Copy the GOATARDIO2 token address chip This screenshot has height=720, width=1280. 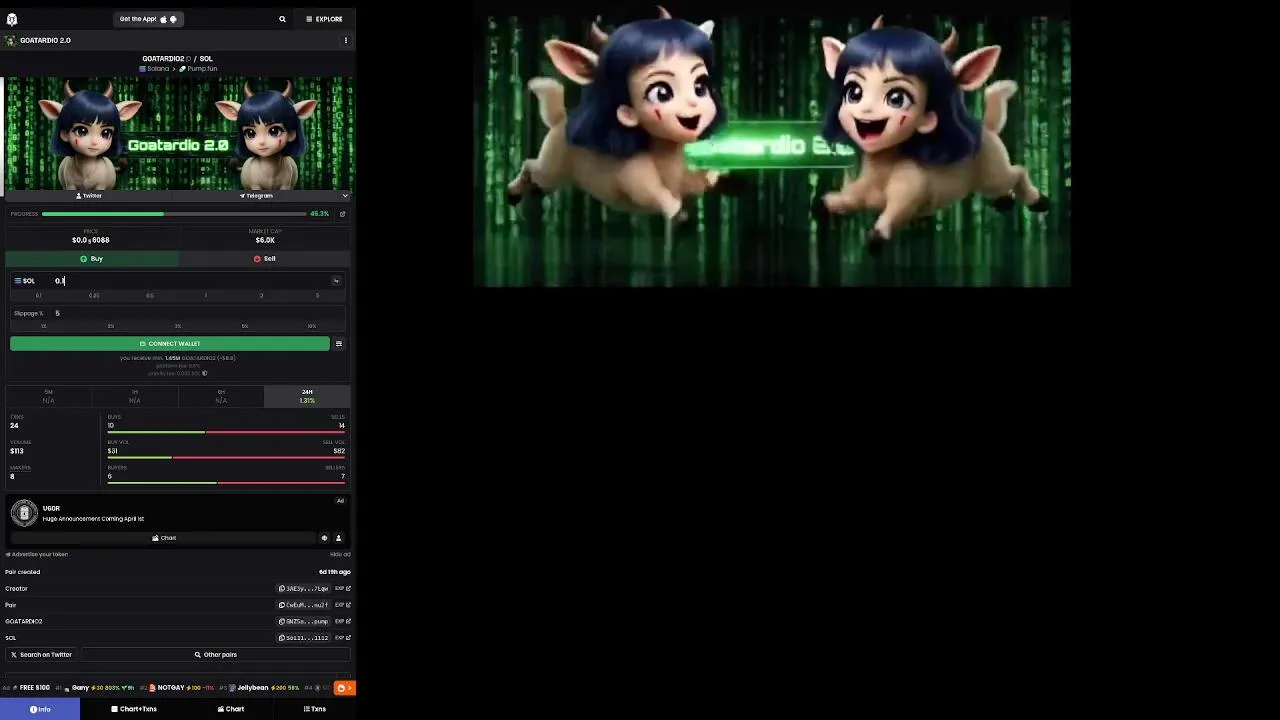303,622
